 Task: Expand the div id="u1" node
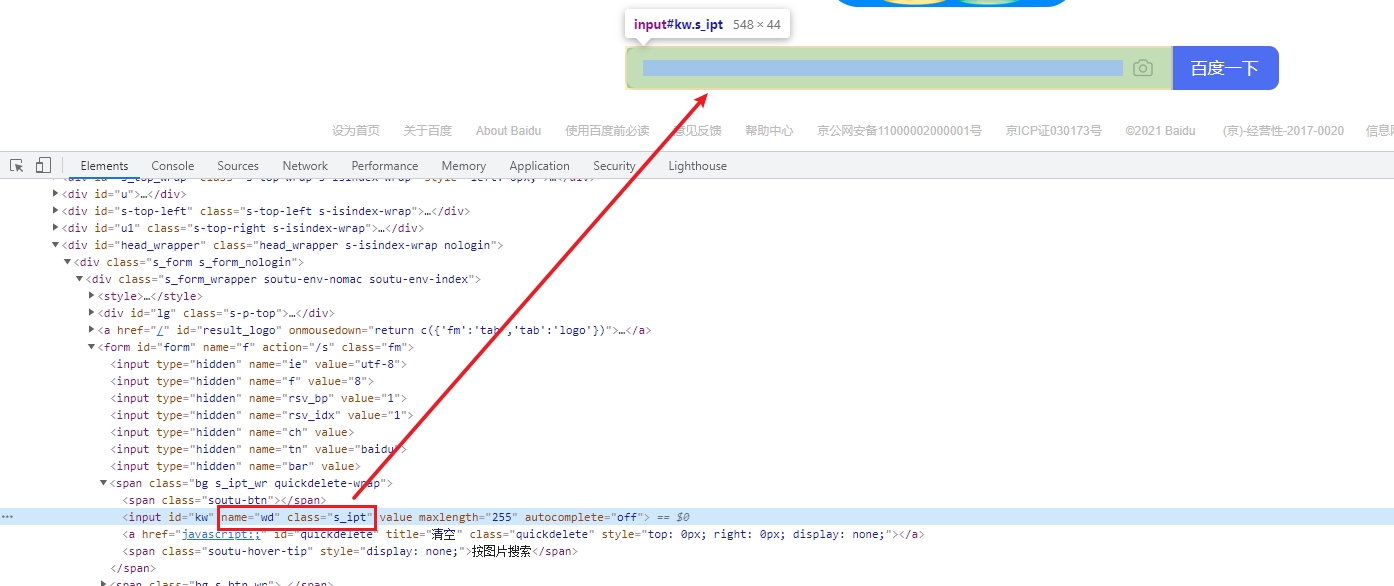click(x=57, y=228)
